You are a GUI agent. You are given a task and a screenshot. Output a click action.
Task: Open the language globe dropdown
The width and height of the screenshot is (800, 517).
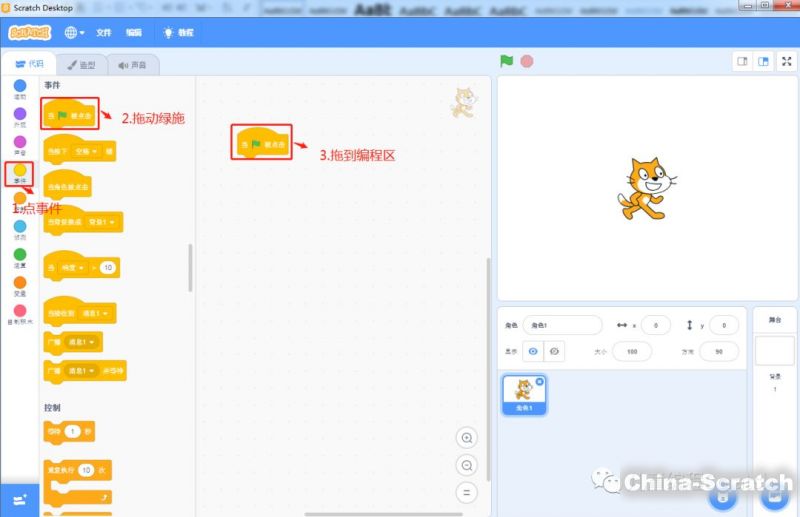click(75, 32)
